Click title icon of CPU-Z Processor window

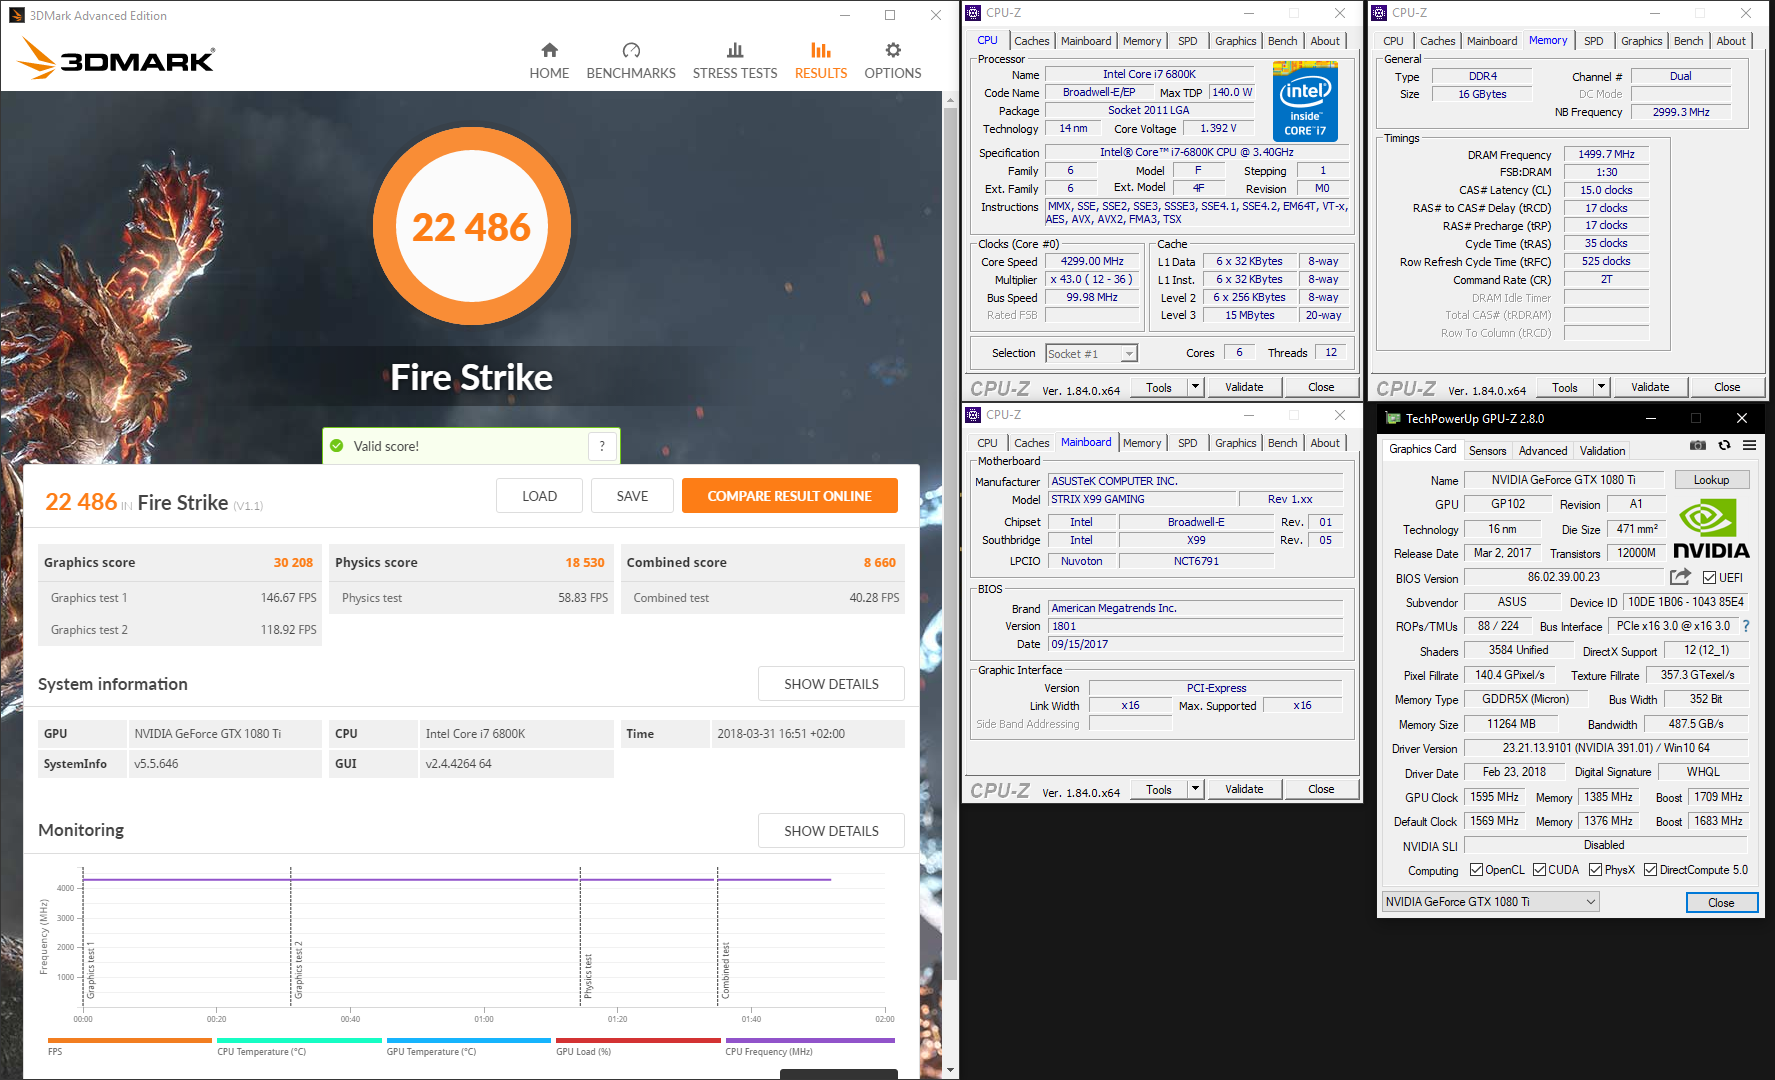pos(973,13)
